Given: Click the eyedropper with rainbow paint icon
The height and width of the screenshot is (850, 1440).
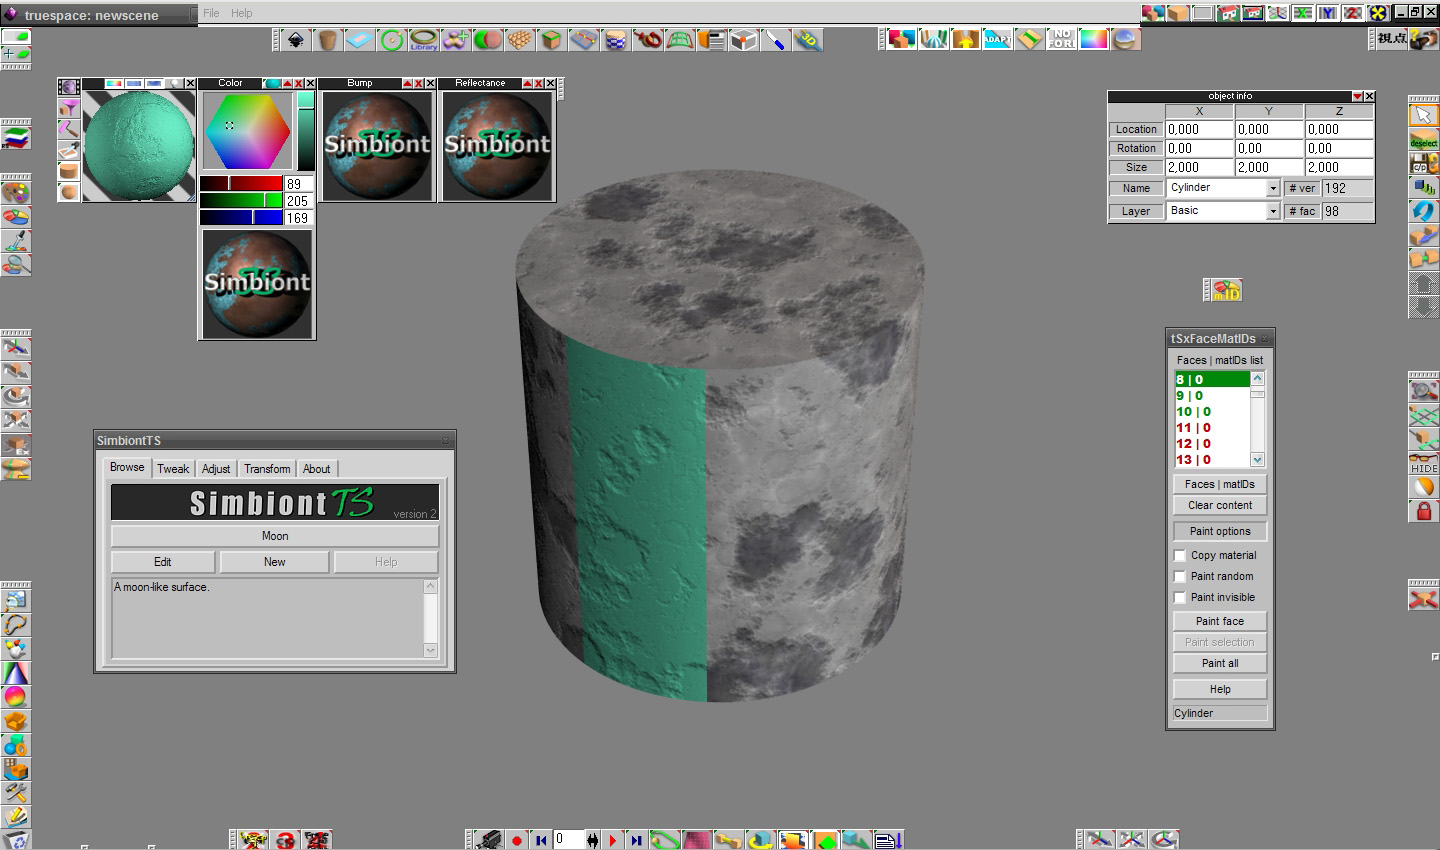Looking at the screenshot, I should click(16, 241).
